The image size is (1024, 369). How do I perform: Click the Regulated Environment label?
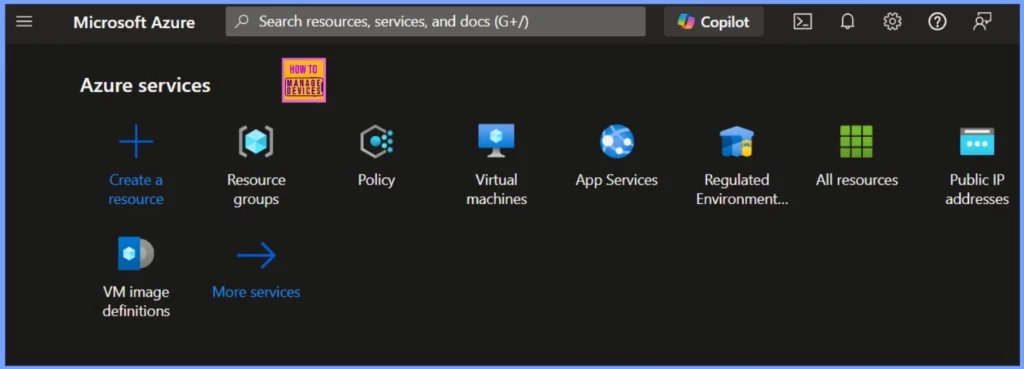coord(742,189)
